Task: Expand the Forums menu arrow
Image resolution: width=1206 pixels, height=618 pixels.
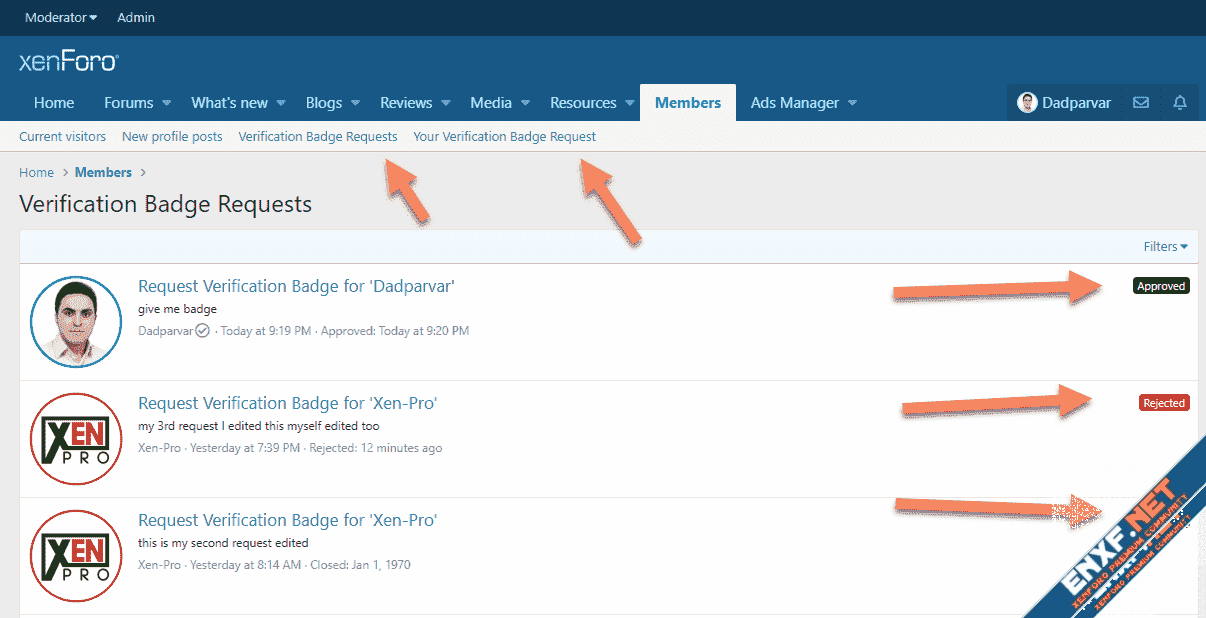Action: click(167, 103)
